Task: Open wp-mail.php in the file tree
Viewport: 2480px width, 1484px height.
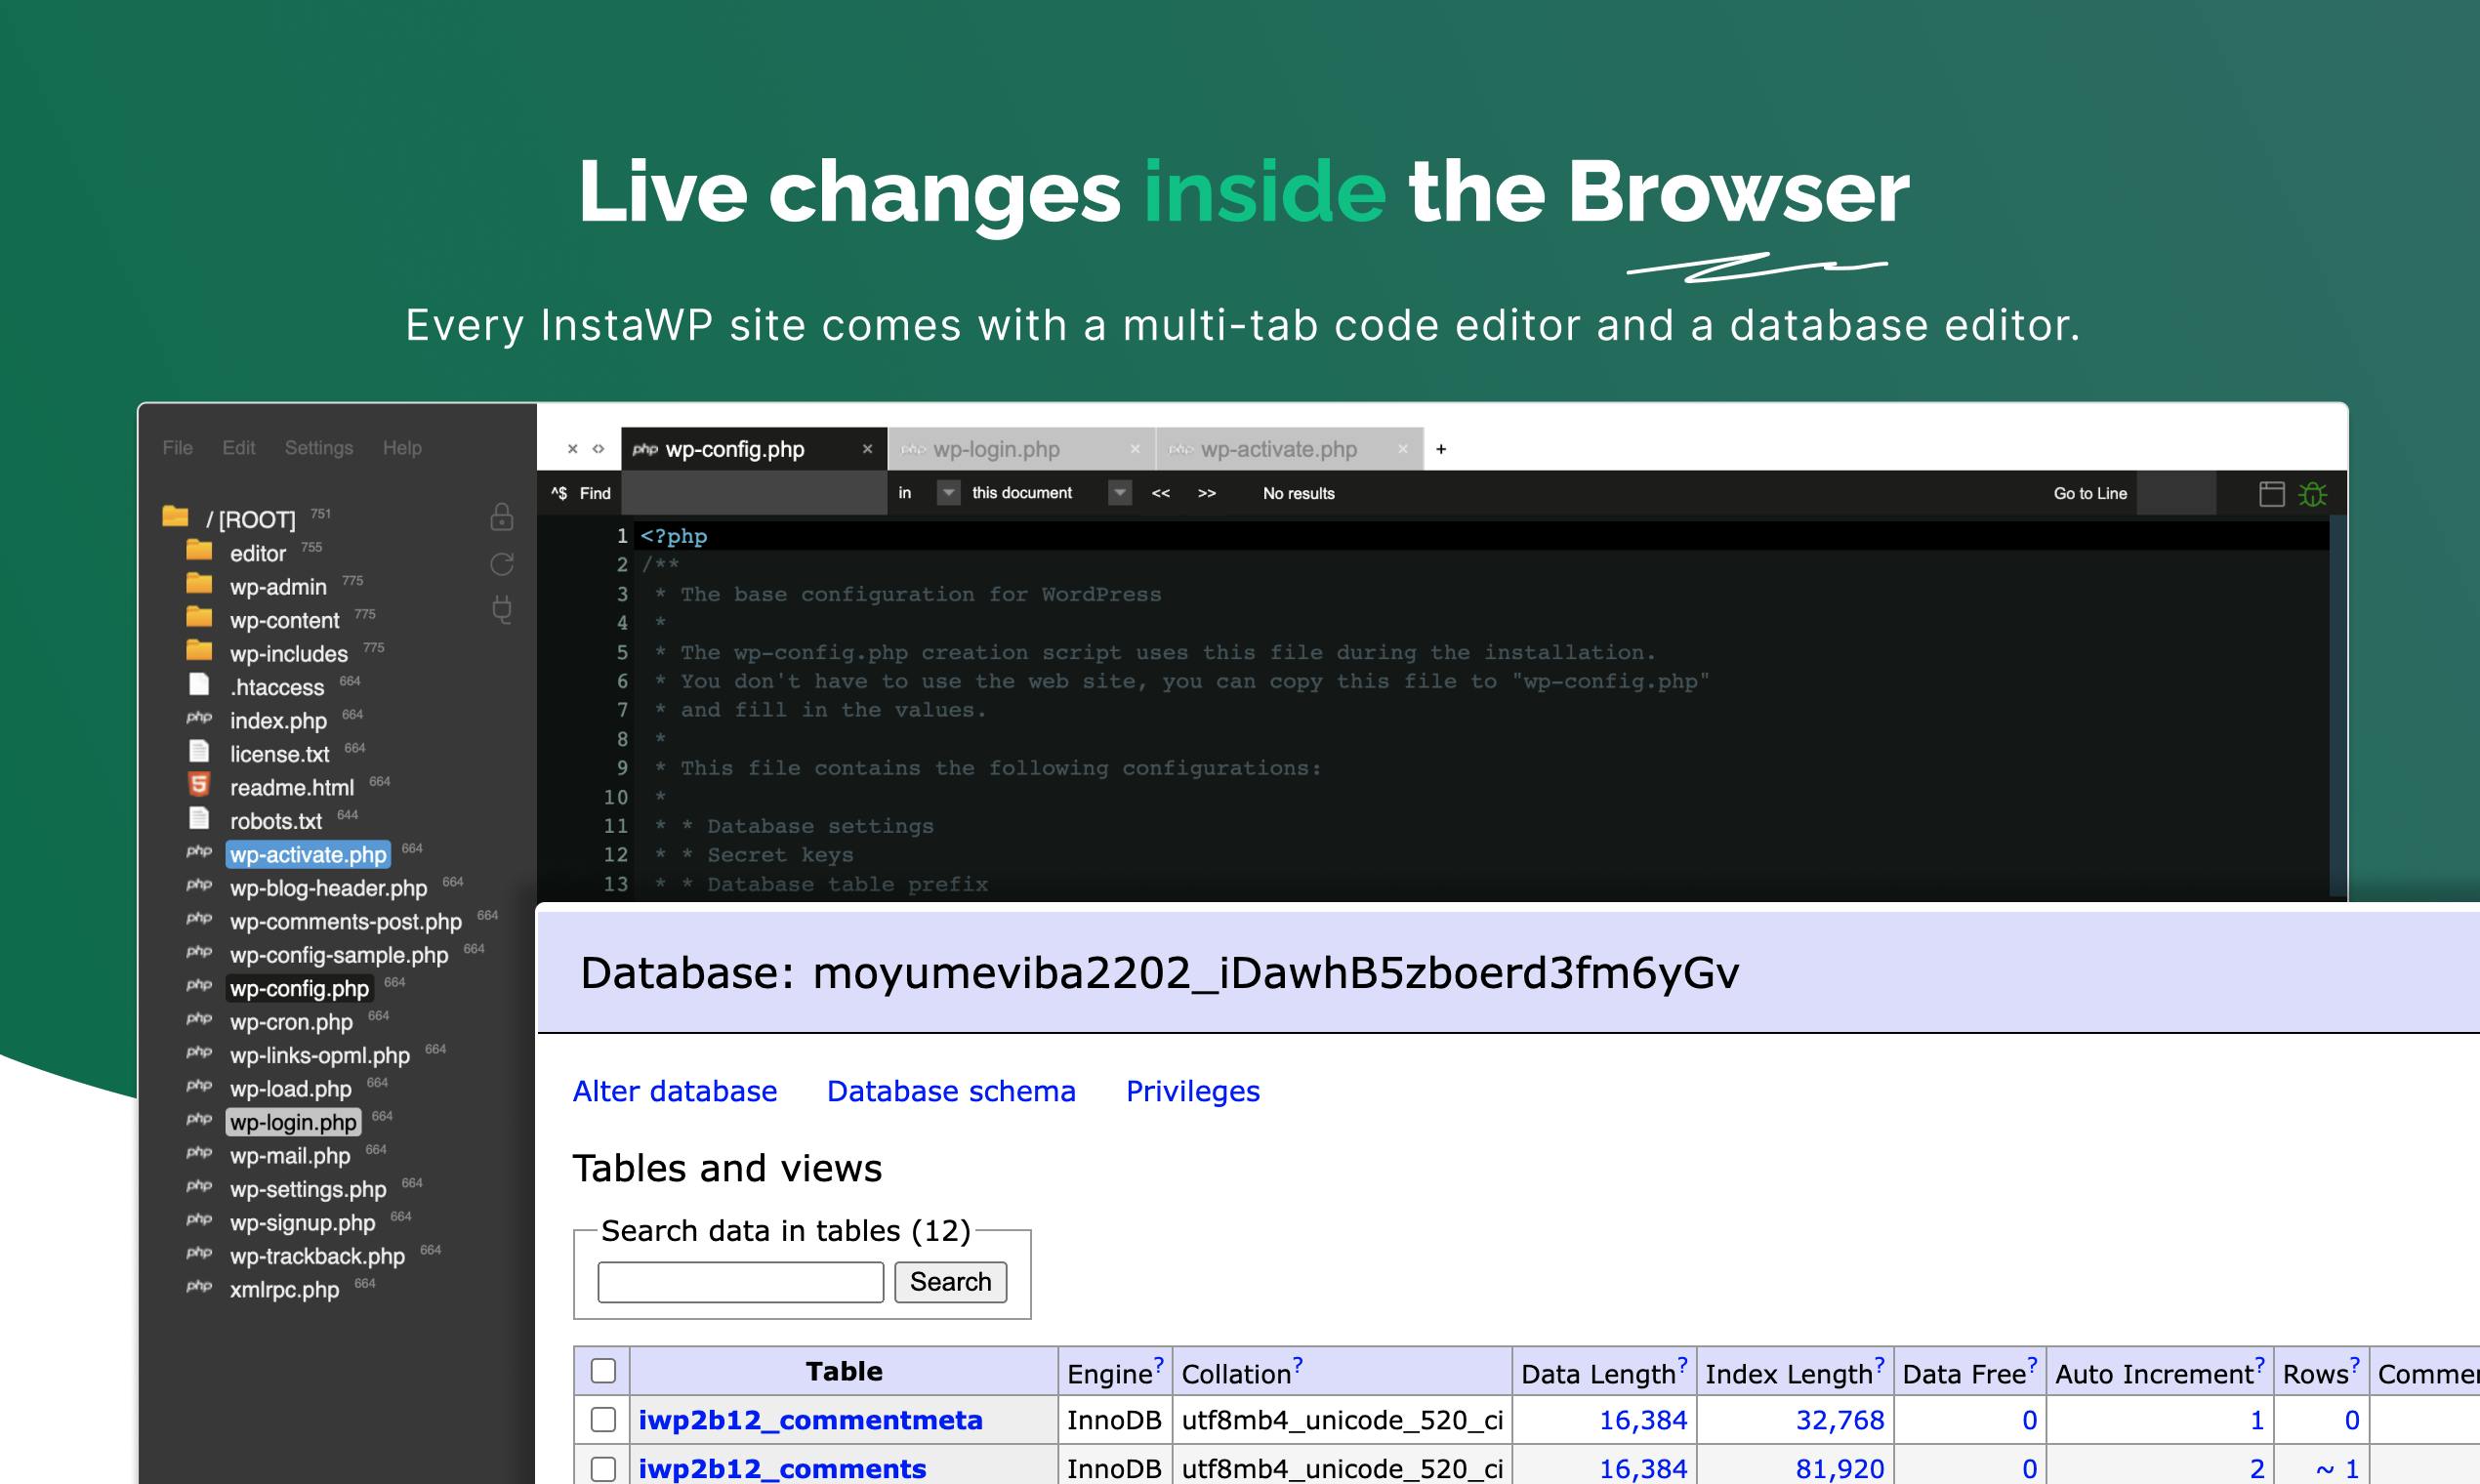Action: (x=290, y=1156)
